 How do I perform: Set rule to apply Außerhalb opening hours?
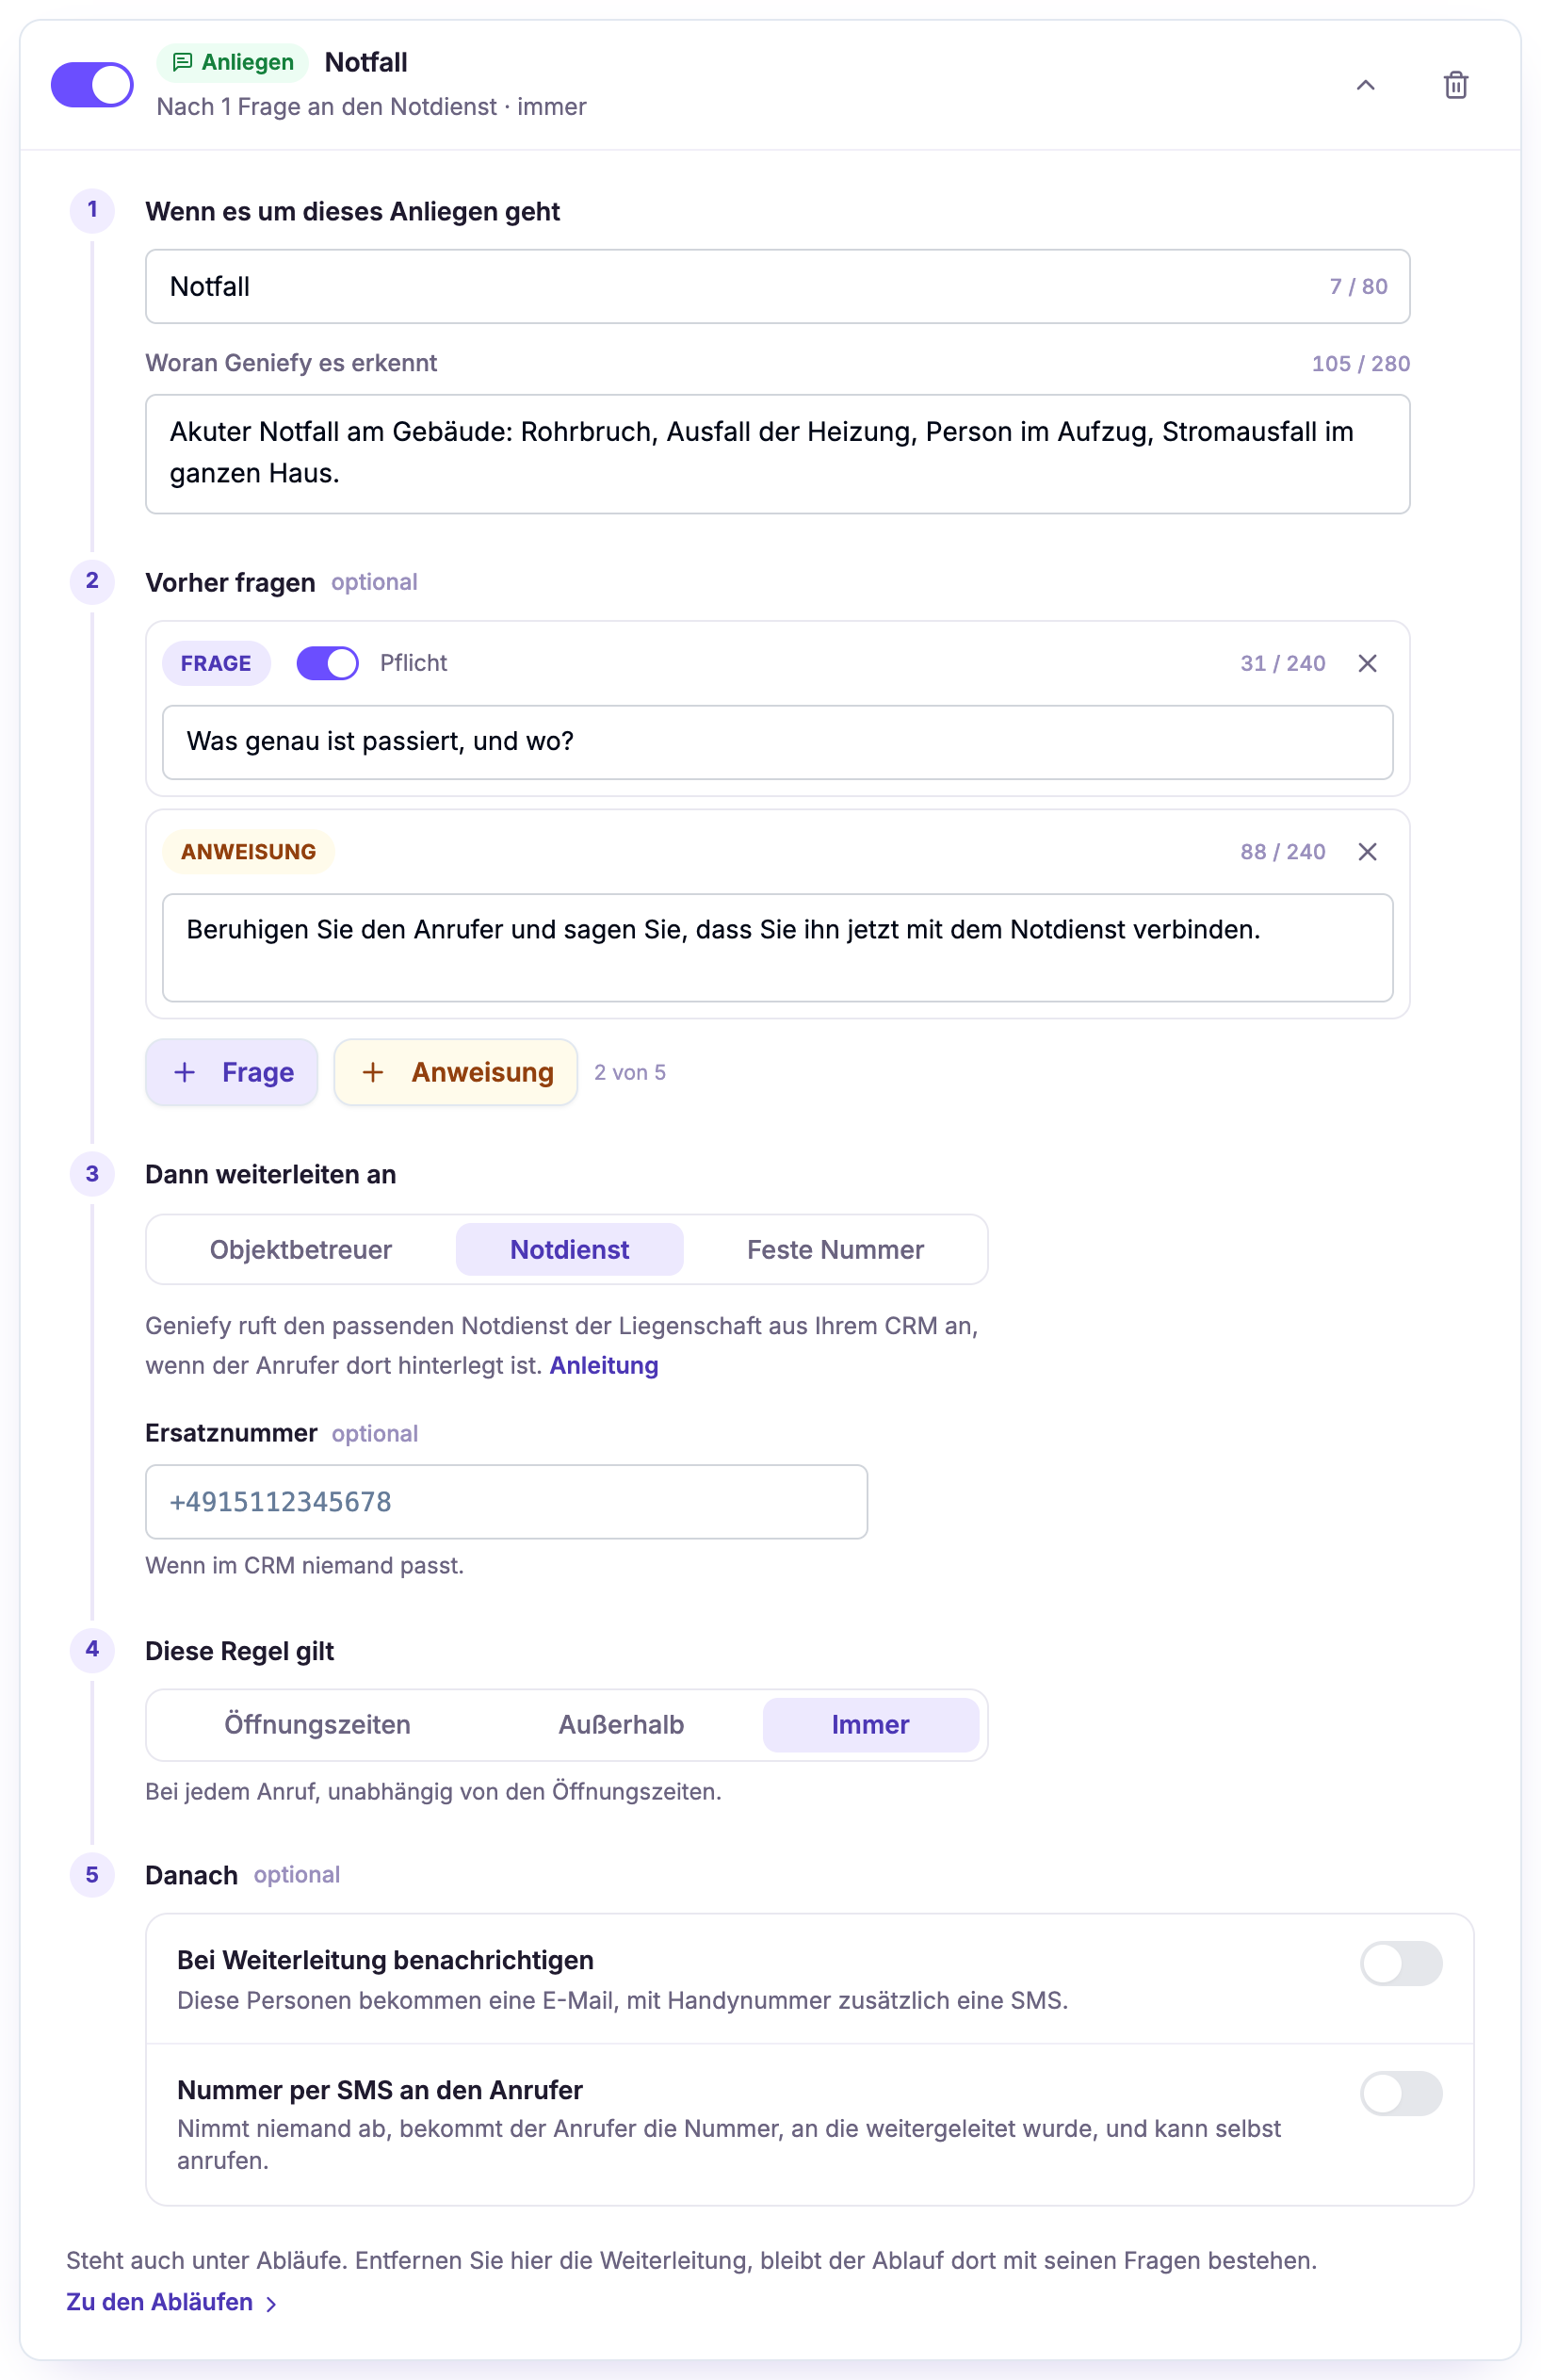pyautogui.click(x=621, y=1724)
